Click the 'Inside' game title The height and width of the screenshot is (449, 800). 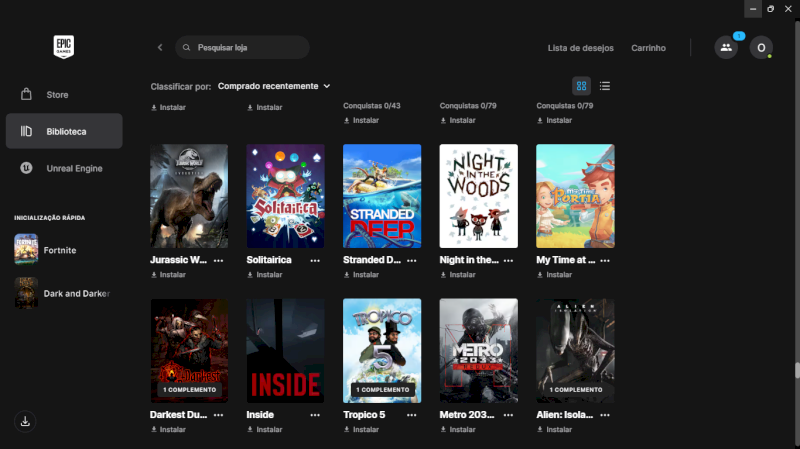[x=260, y=415]
